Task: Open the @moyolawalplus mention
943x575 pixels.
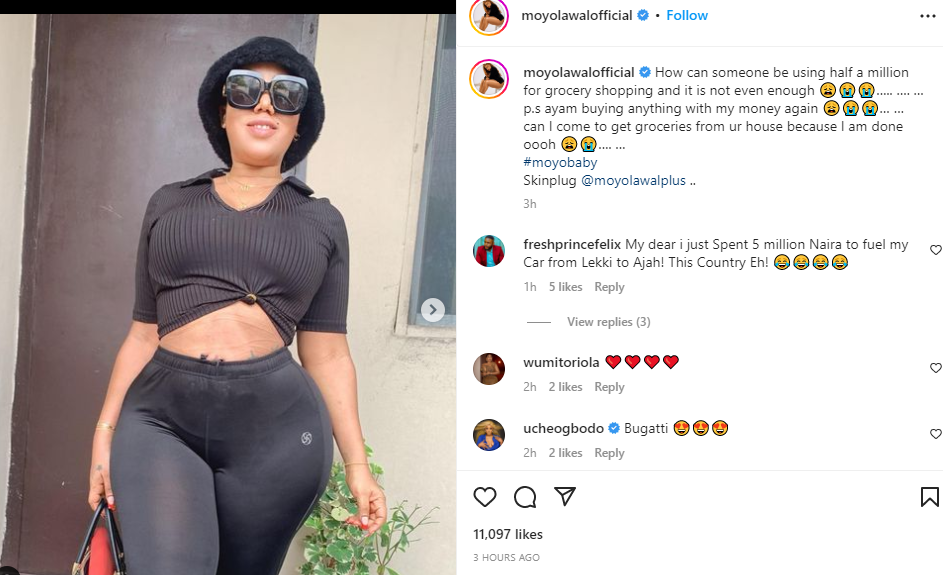Action: [633, 180]
